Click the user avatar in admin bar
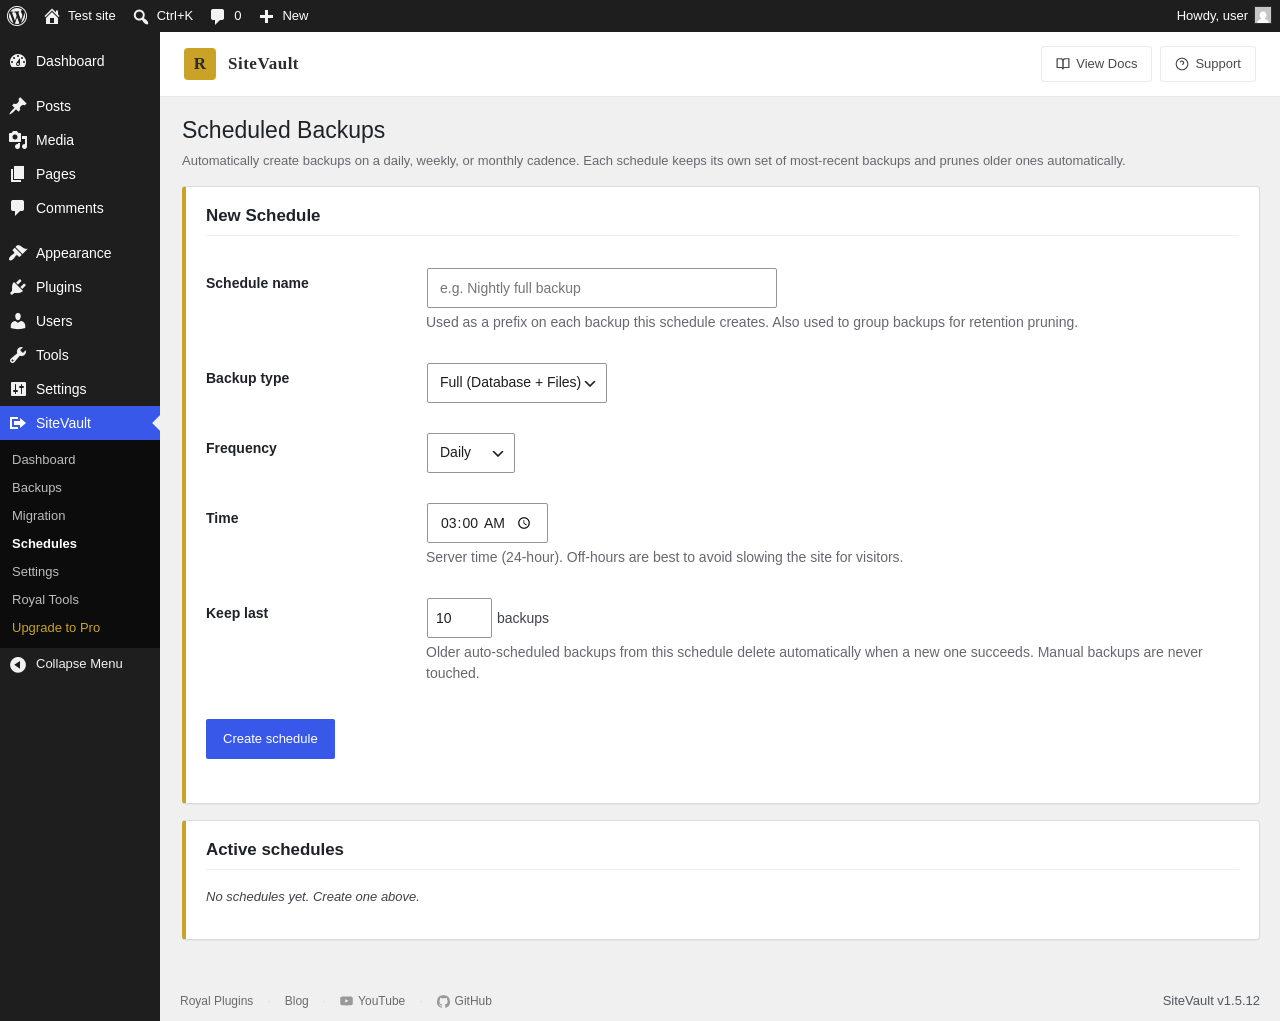 1263,15
